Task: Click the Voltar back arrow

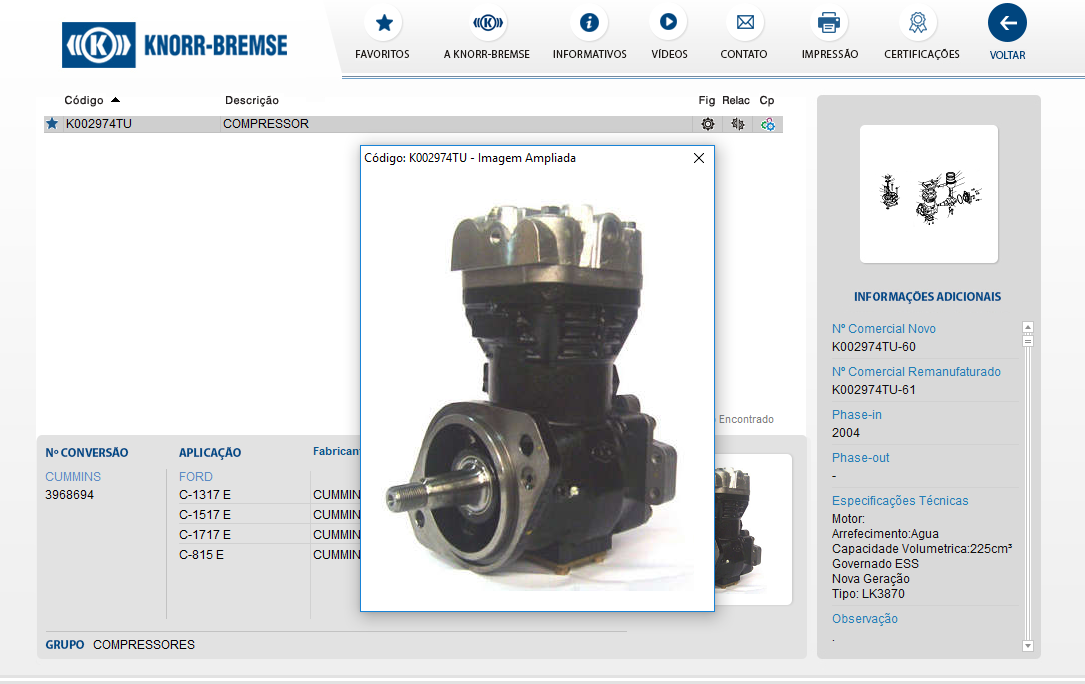Action: [x=1007, y=23]
